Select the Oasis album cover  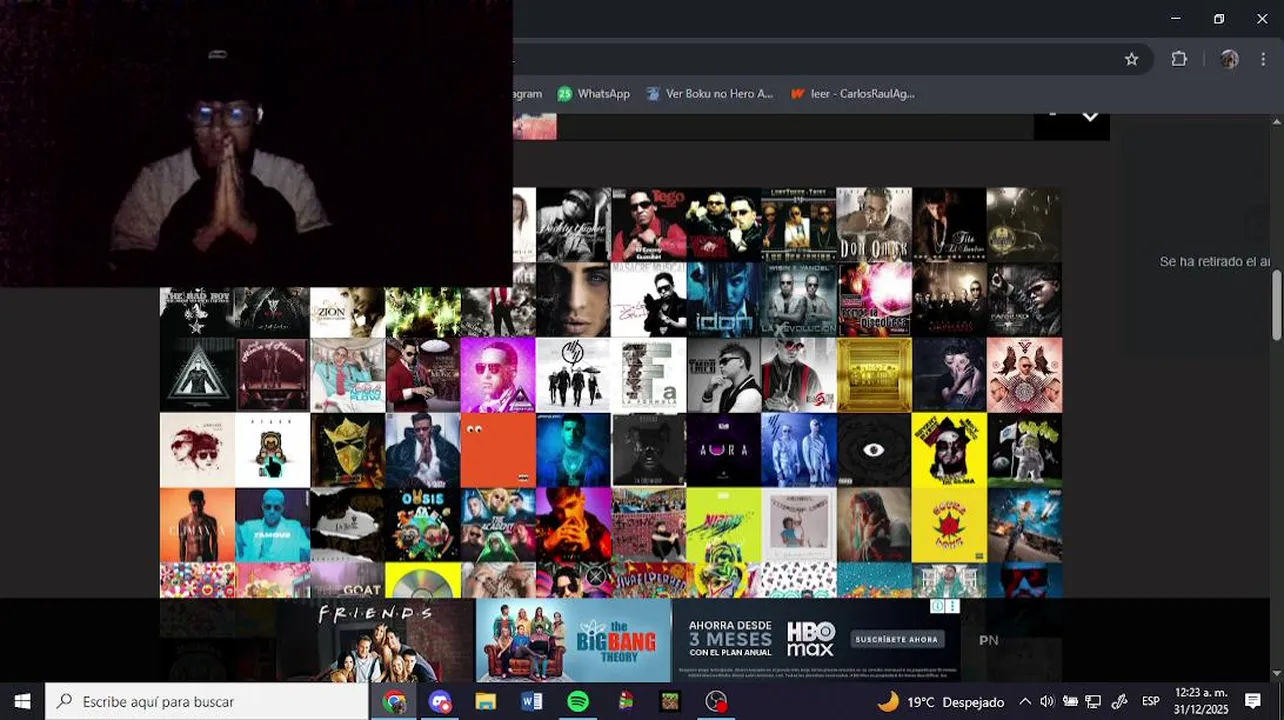click(423, 525)
